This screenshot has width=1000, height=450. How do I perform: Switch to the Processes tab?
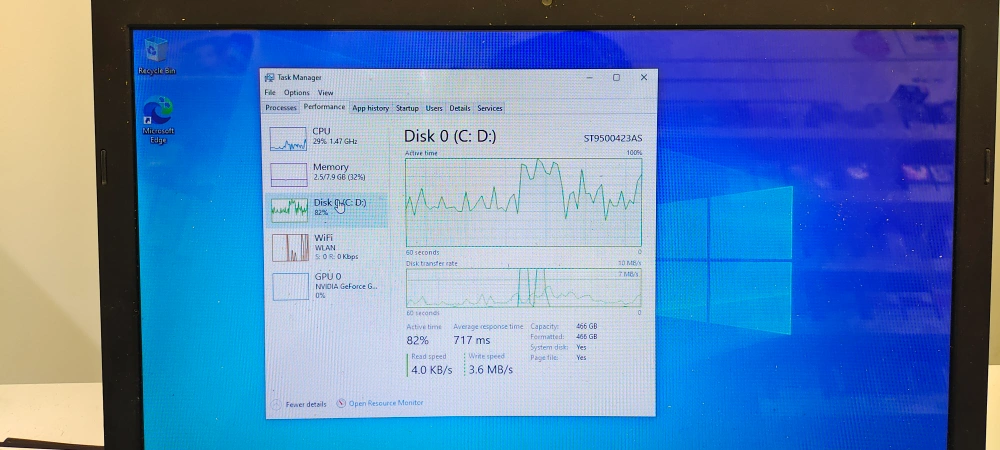point(281,108)
